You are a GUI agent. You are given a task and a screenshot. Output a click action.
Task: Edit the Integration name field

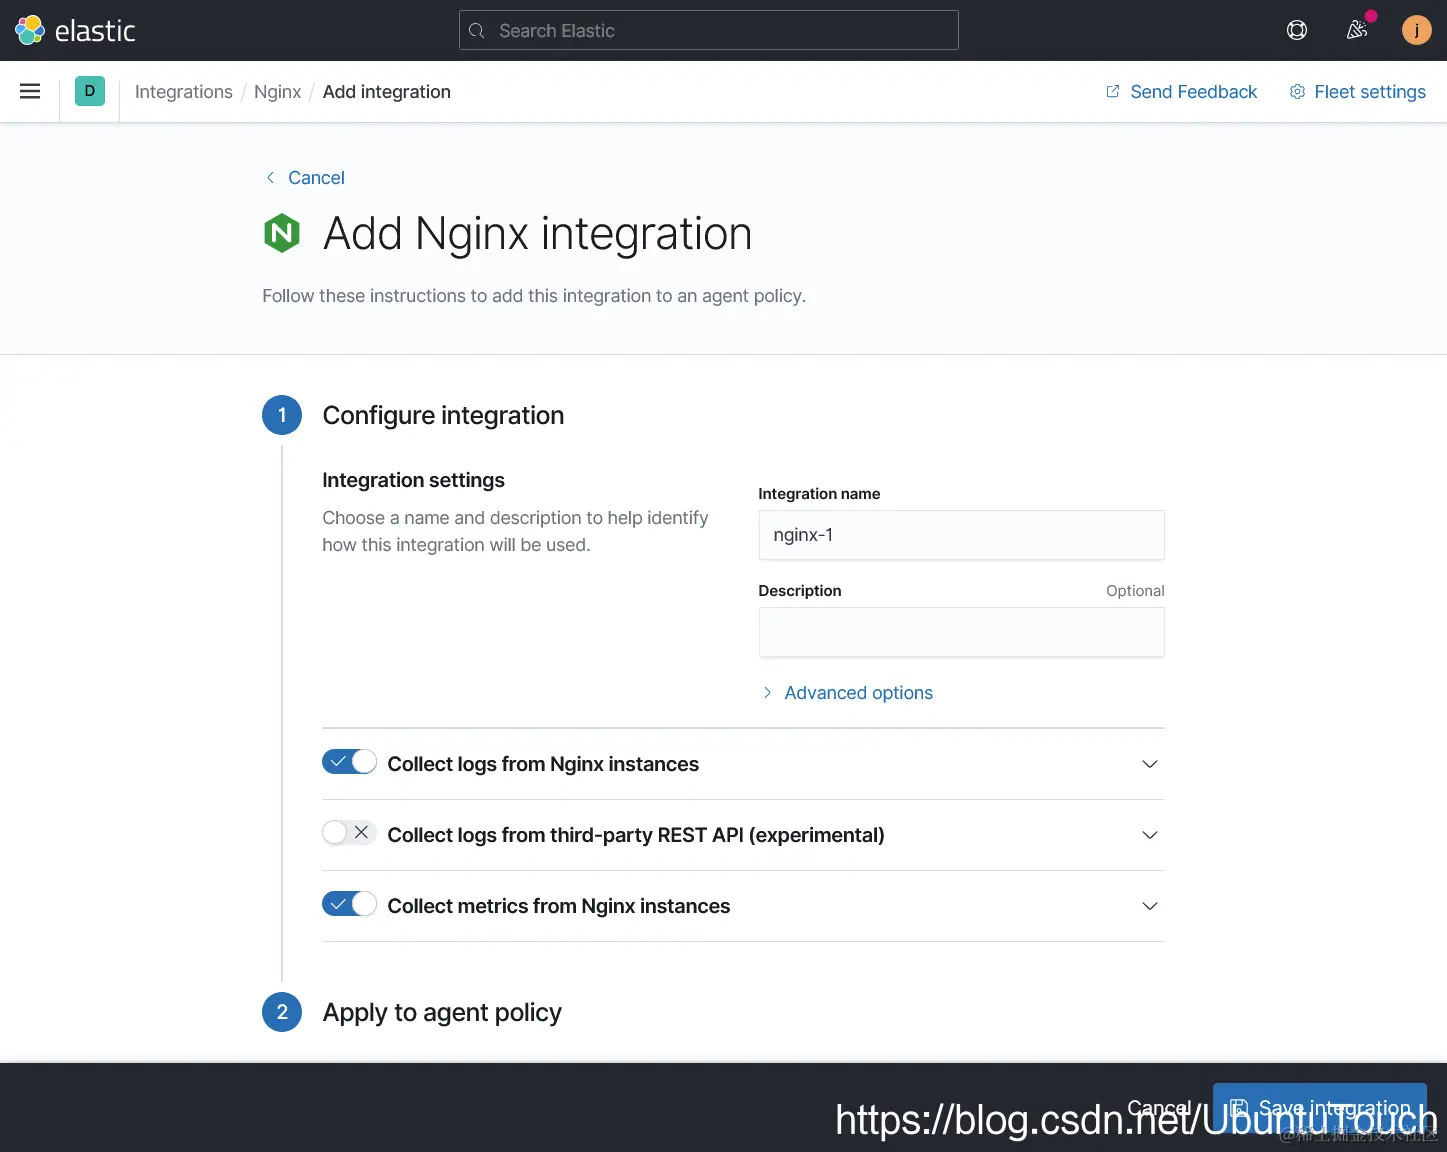pyautogui.click(x=961, y=535)
